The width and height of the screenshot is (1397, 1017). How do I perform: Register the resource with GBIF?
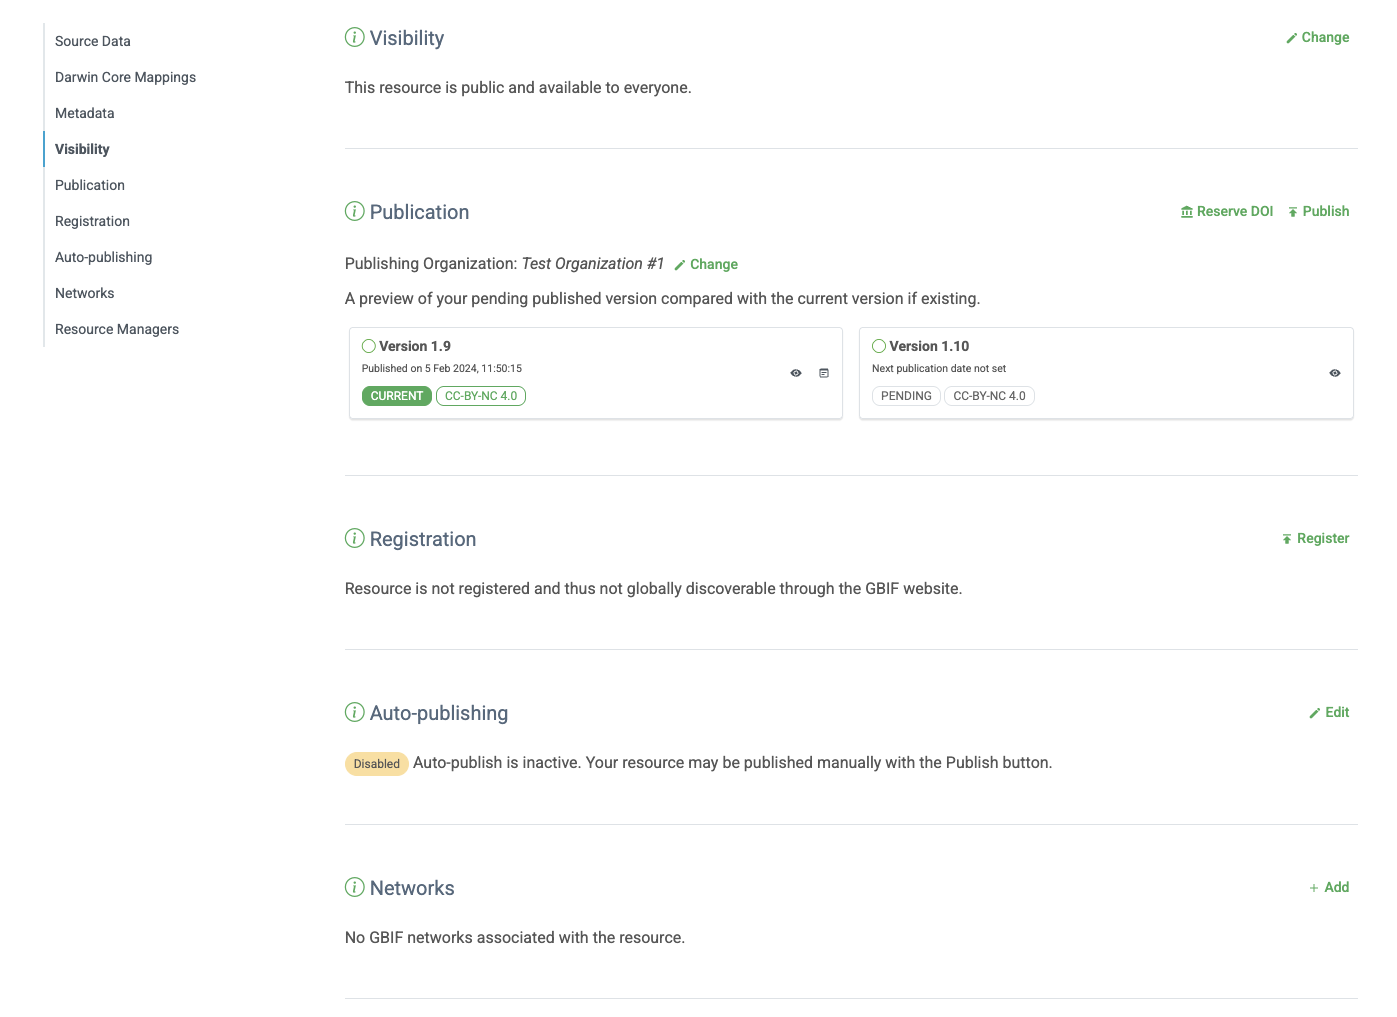click(x=1316, y=538)
